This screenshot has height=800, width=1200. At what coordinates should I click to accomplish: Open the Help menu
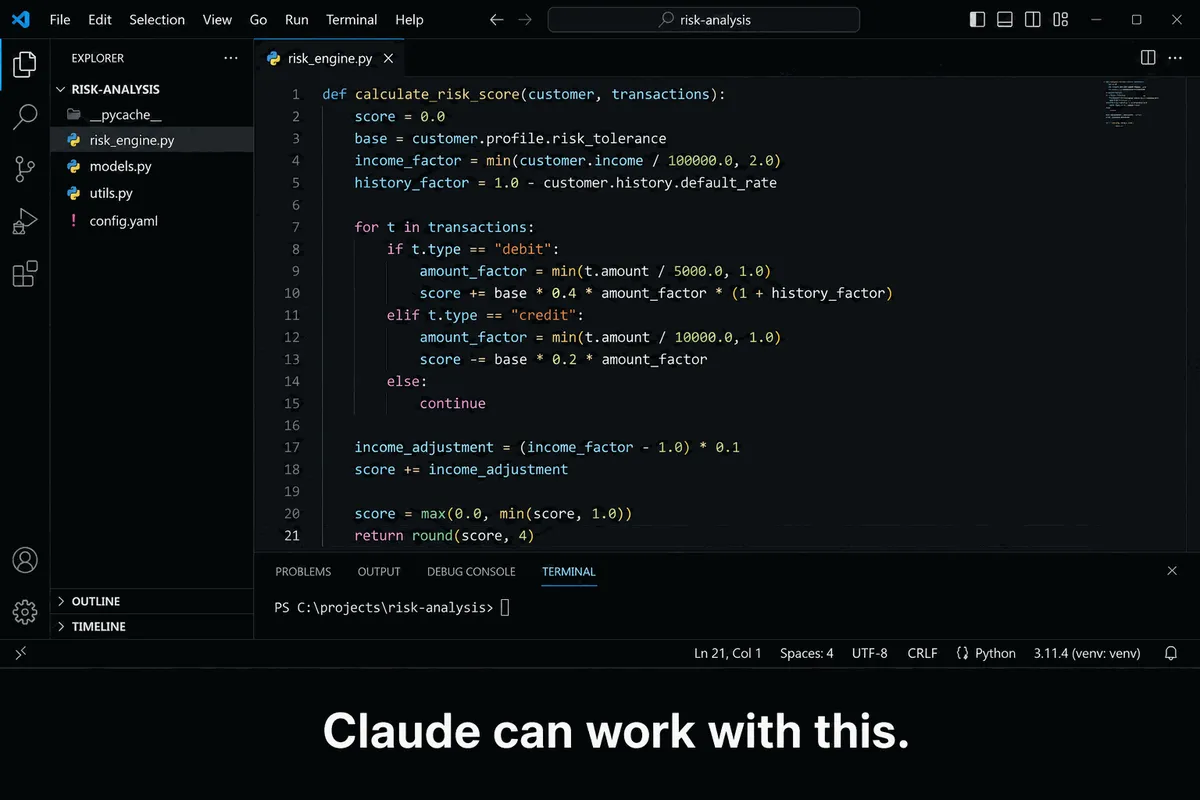409,20
